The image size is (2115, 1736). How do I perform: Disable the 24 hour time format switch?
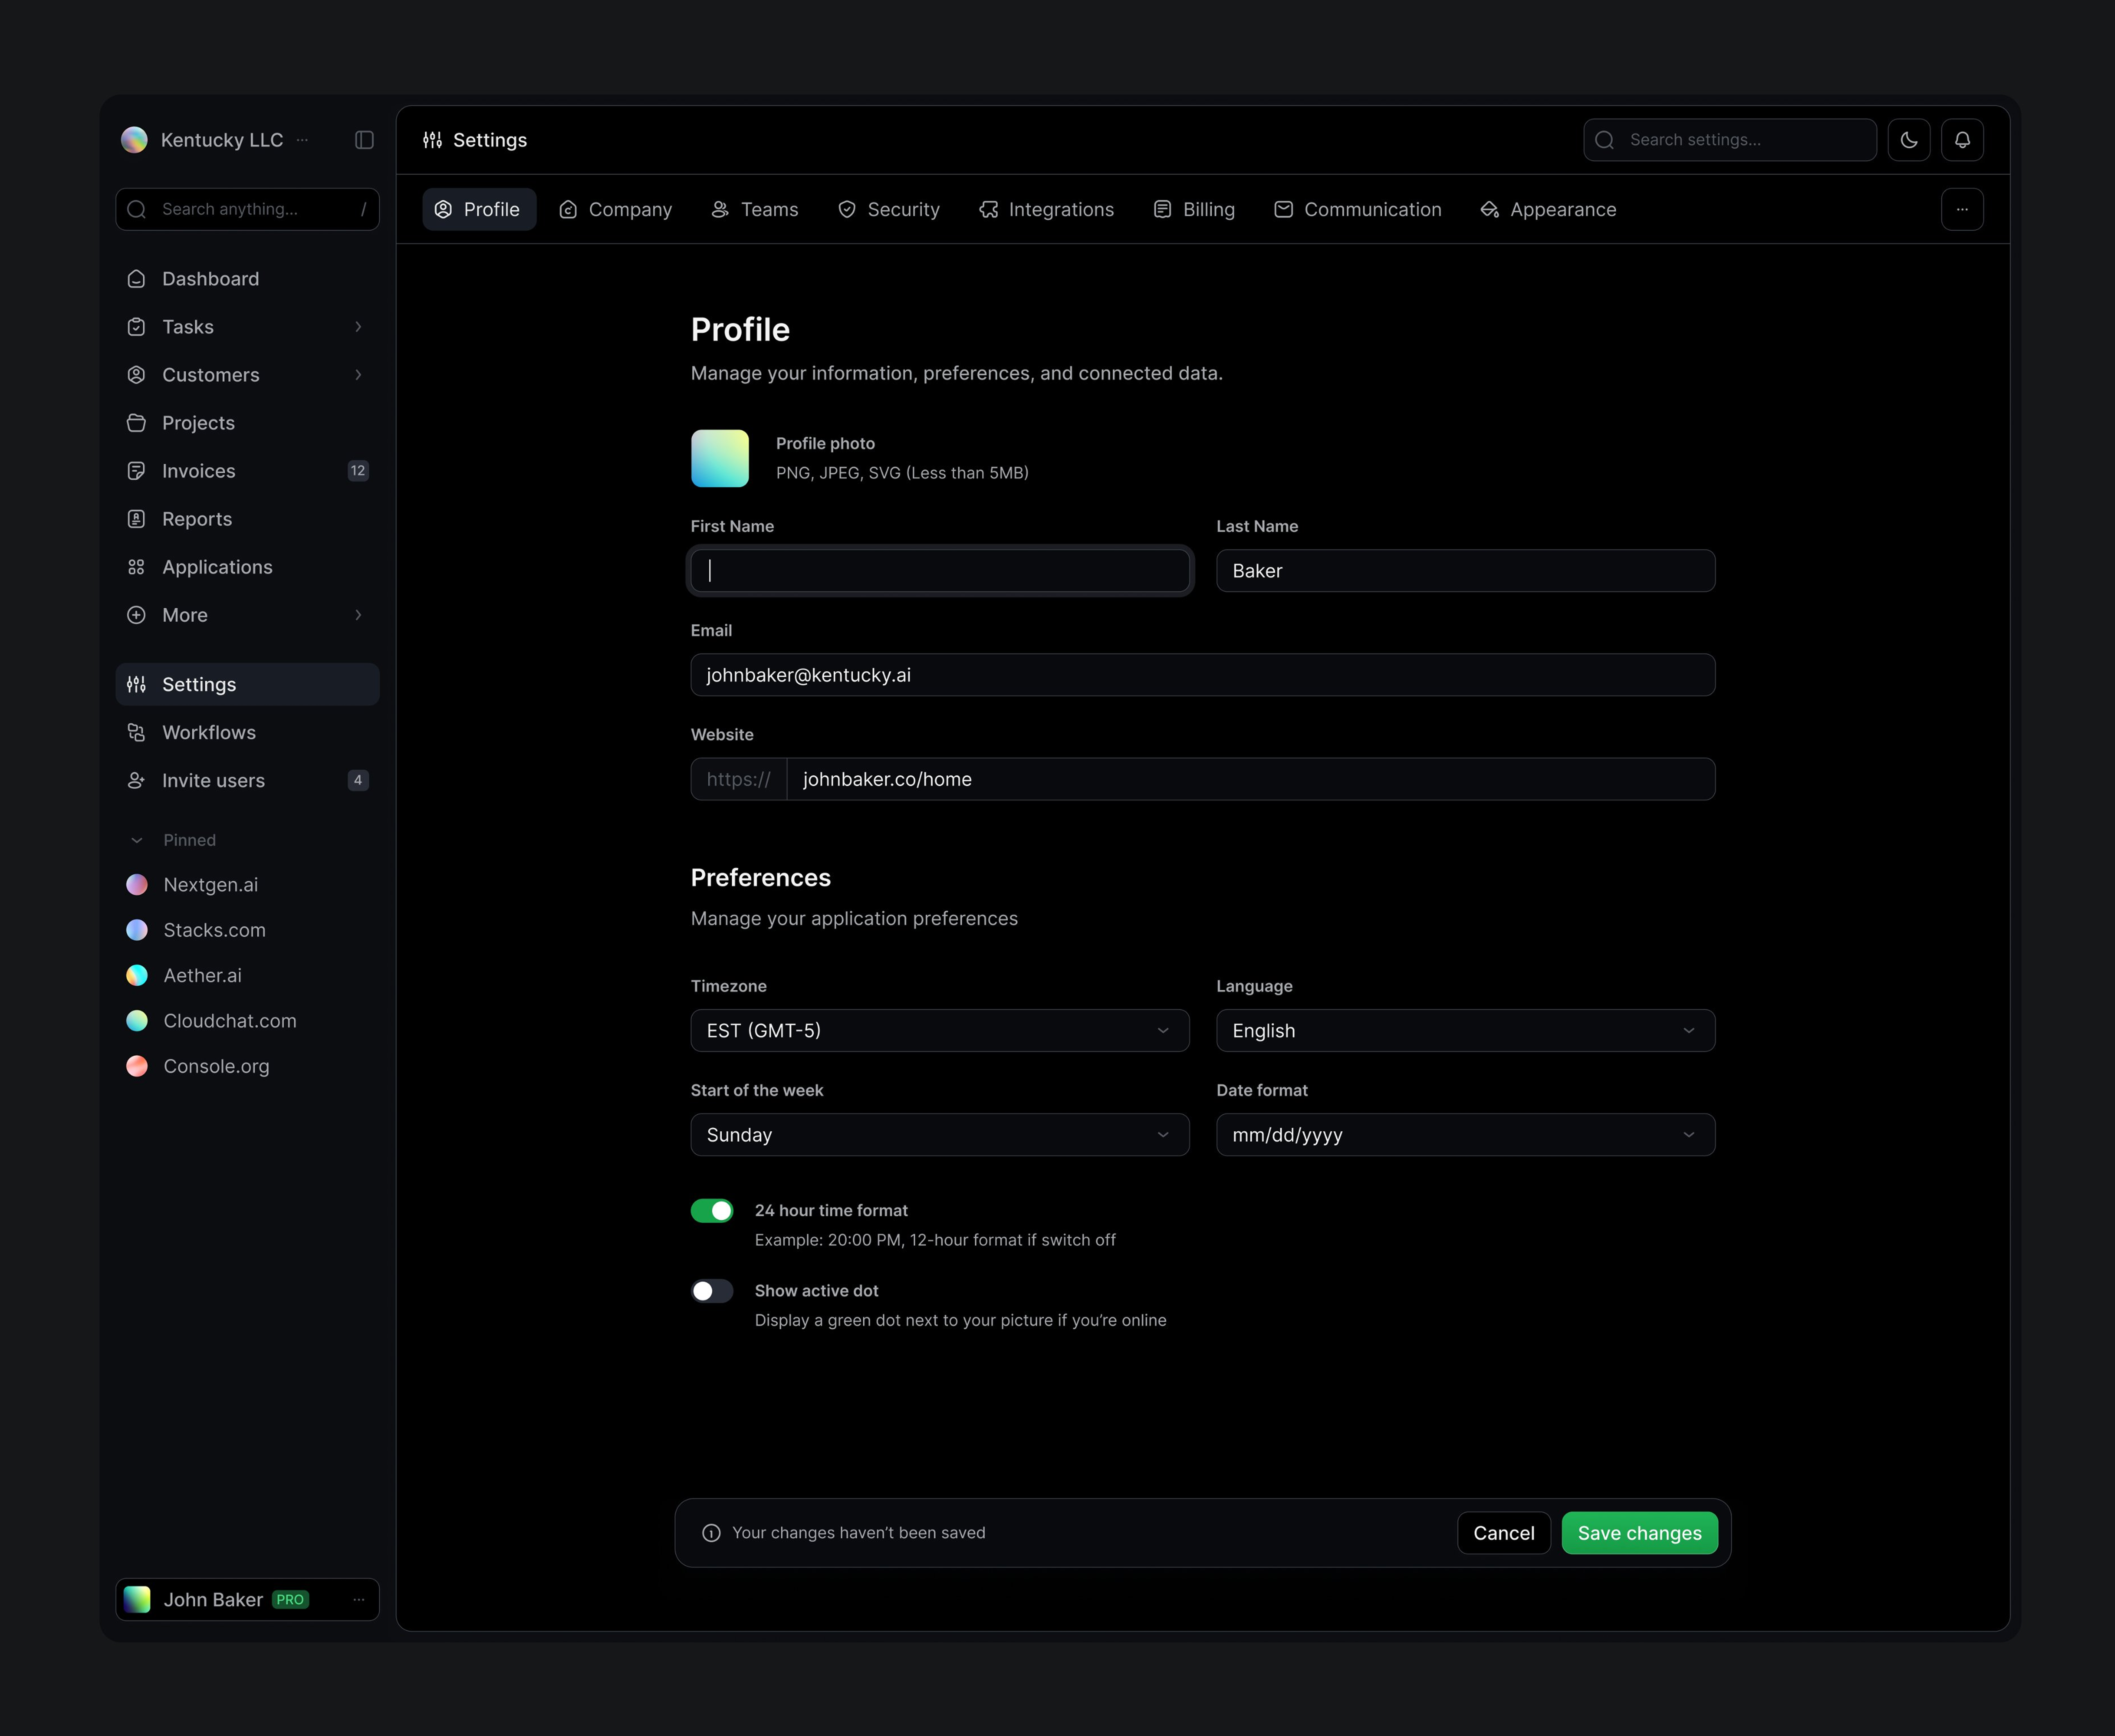pyautogui.click(x=712, y=1211)
